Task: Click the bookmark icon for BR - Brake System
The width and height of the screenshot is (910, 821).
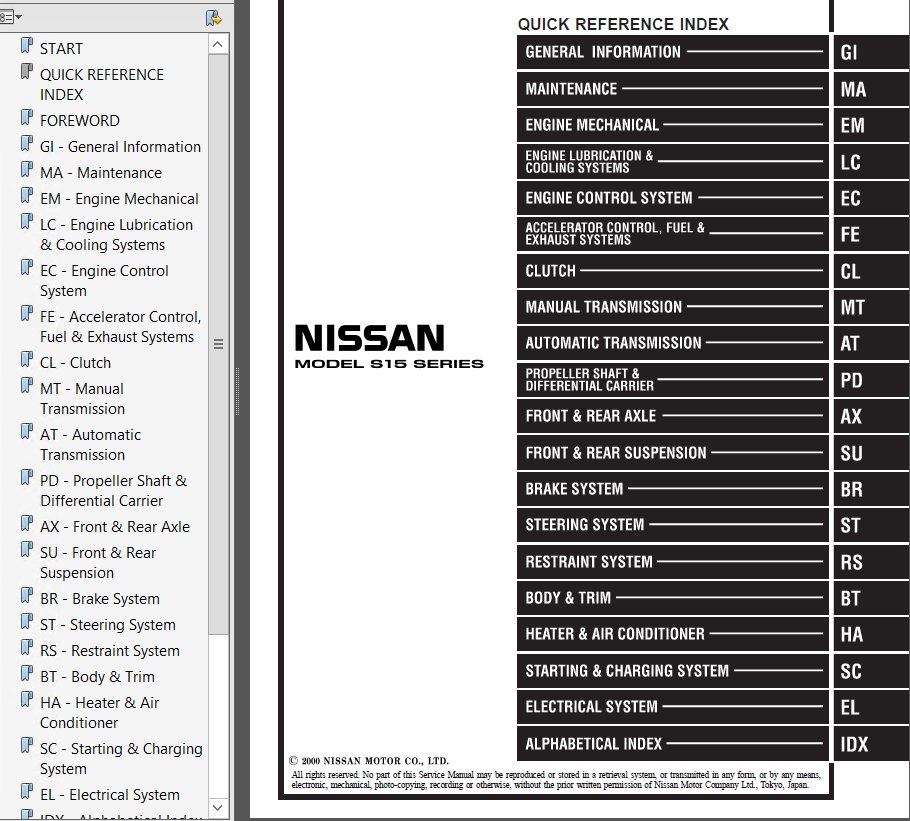Action: click(x=27, y=596)
